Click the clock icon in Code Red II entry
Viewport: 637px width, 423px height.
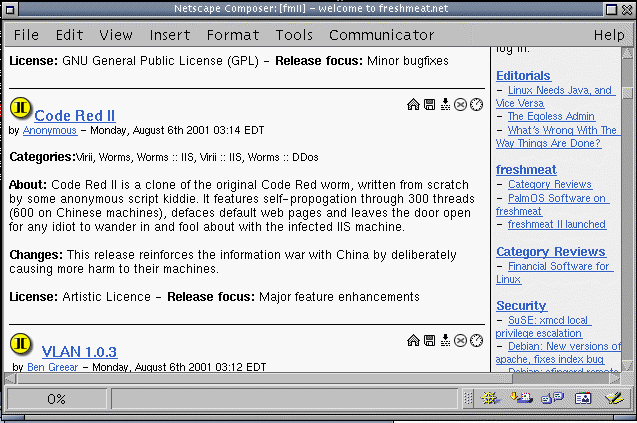coord(477,105)
